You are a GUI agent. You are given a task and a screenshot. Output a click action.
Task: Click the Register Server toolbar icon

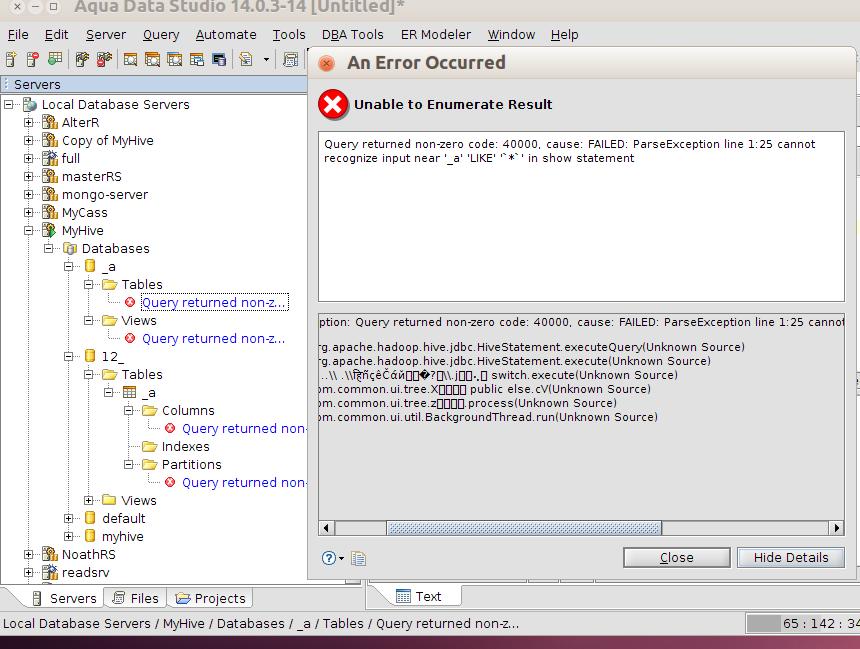click(11, 59)
